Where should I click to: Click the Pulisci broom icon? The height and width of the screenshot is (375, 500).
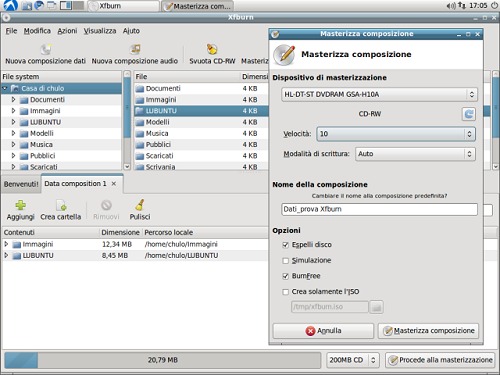click(140, 205)
